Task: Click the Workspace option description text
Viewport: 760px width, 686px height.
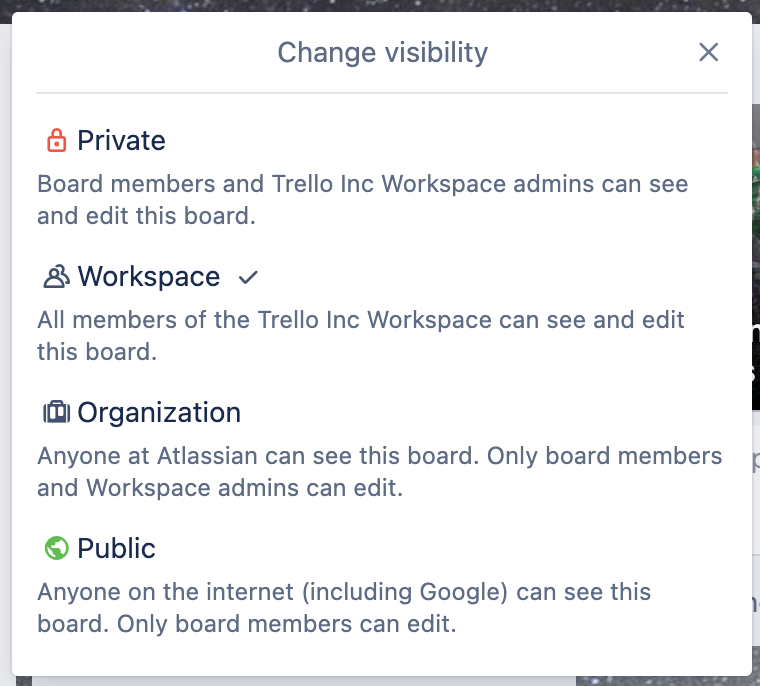Action: coord(361,335)
